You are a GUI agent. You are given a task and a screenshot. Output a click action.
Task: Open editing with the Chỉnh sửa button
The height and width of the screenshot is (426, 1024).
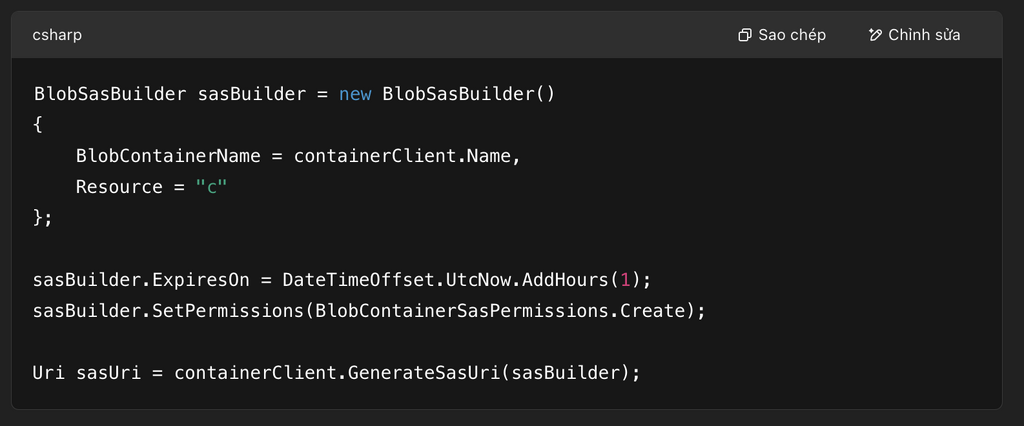click(914, 35)
